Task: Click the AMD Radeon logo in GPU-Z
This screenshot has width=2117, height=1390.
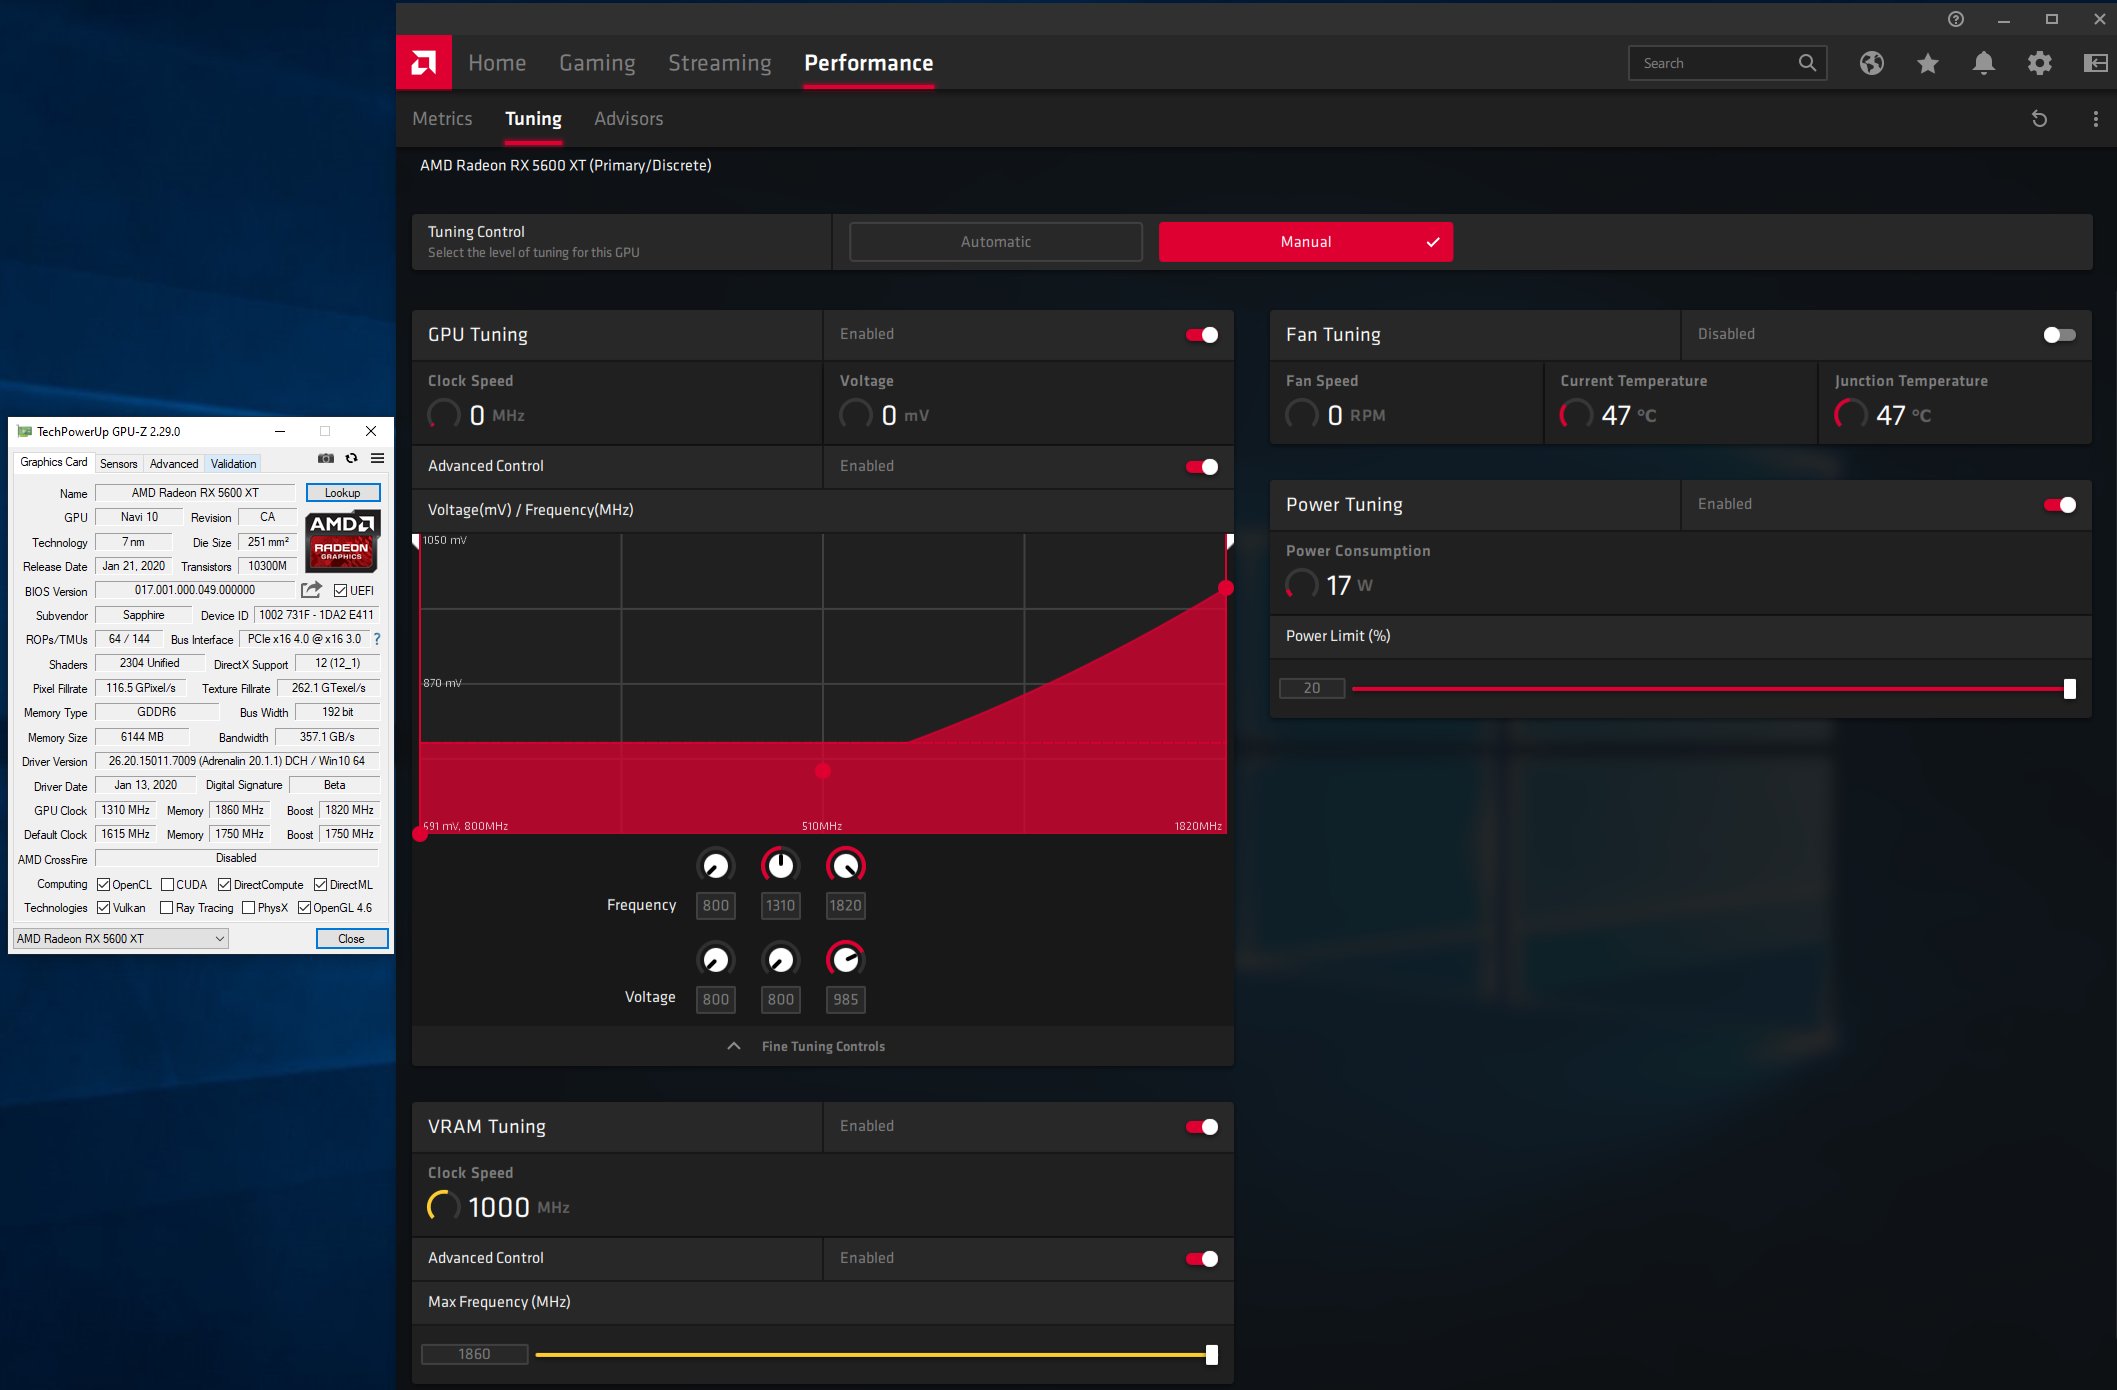Action: [x=342, y=540]
